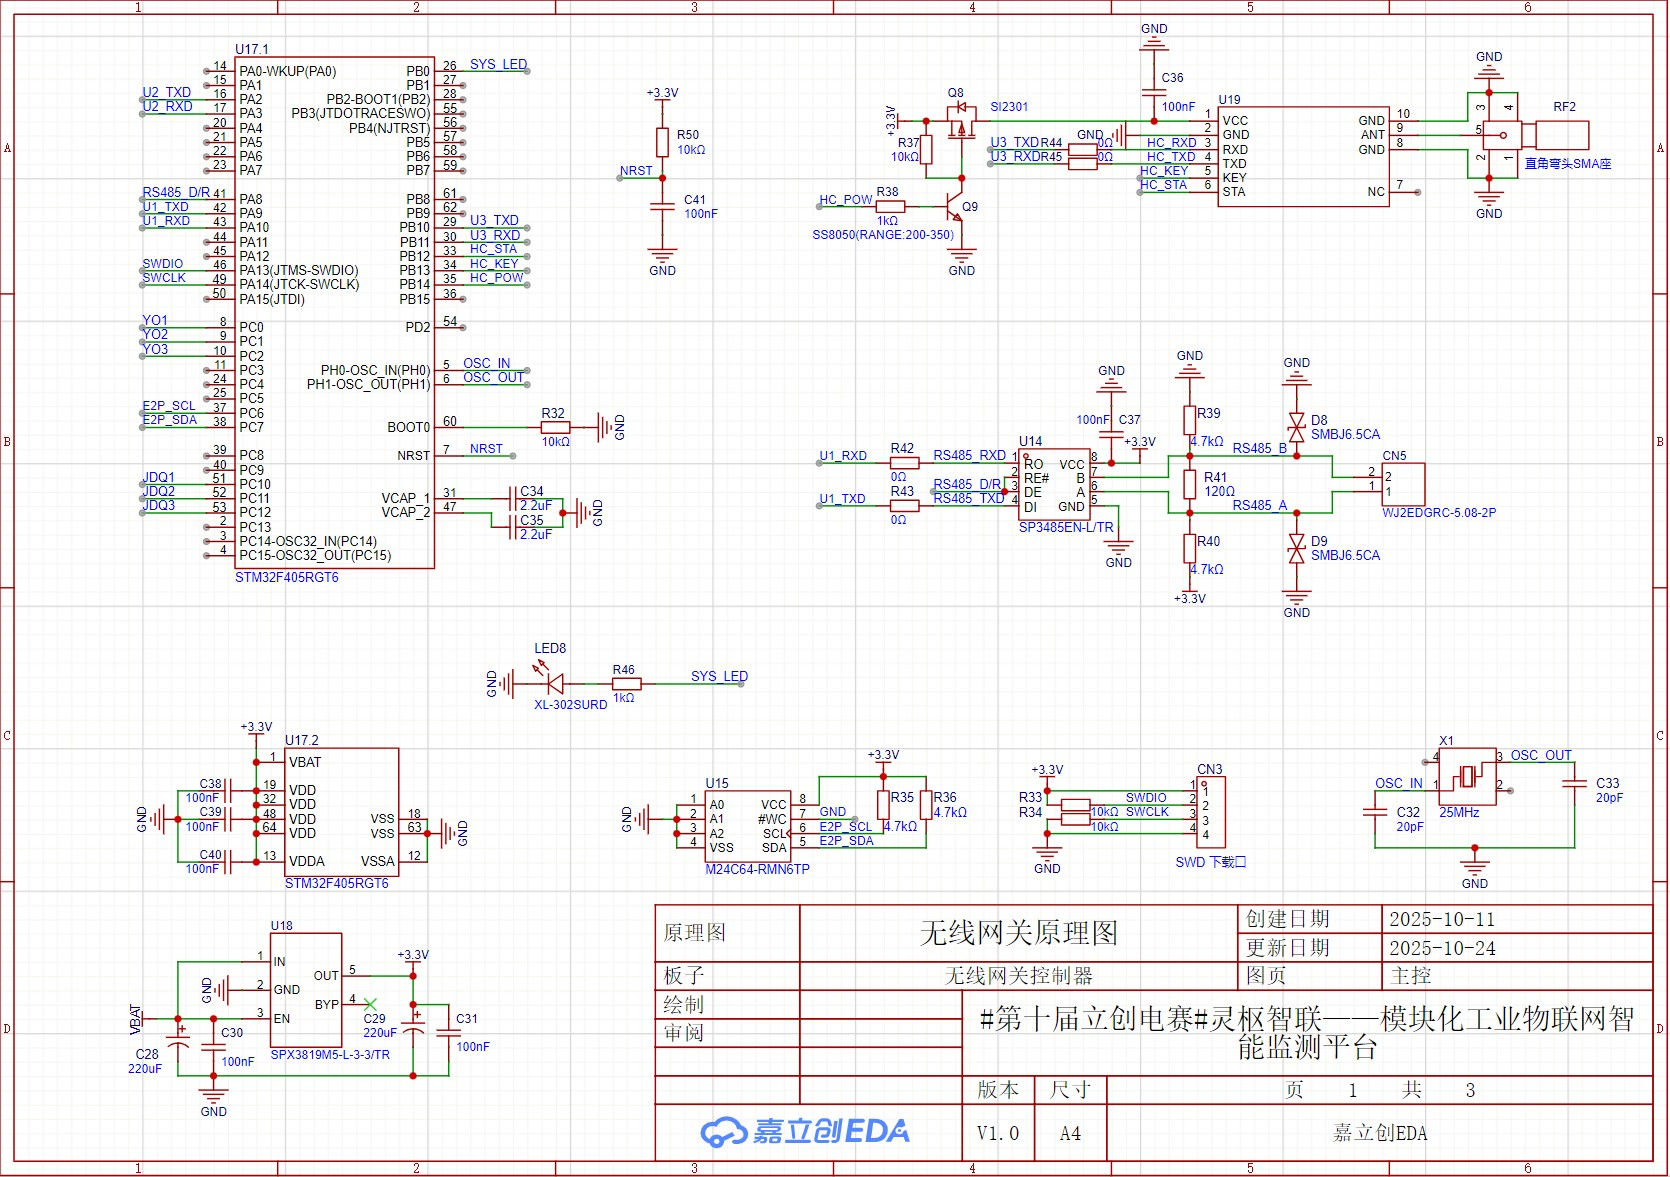This screenshot has height=1177, width=1670.
Task: Click the STM32F405RGT6 U17.1 chip body
Action: coord(334,312)
